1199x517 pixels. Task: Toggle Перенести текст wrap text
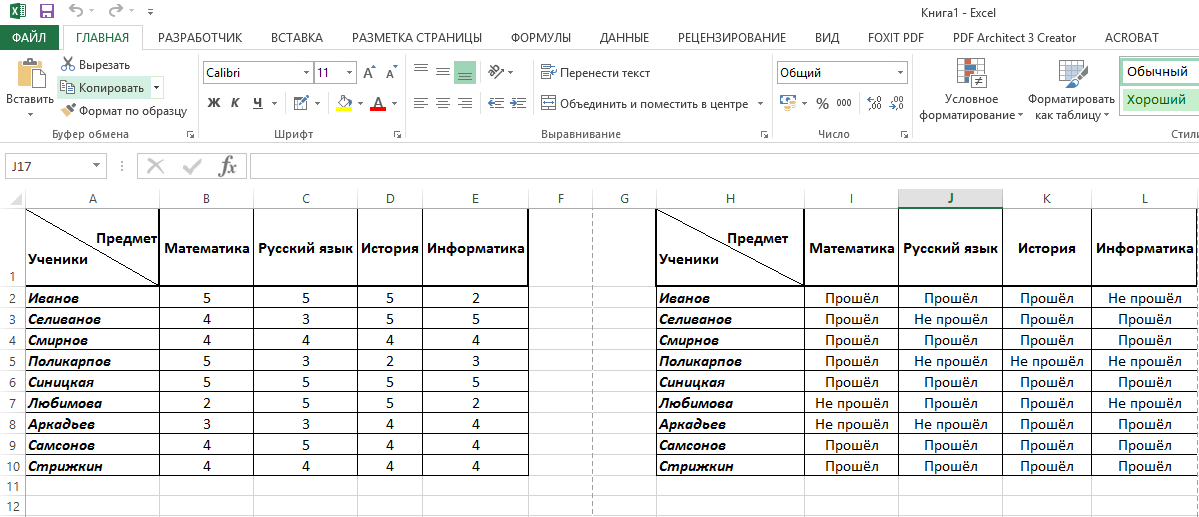[596, 73]
